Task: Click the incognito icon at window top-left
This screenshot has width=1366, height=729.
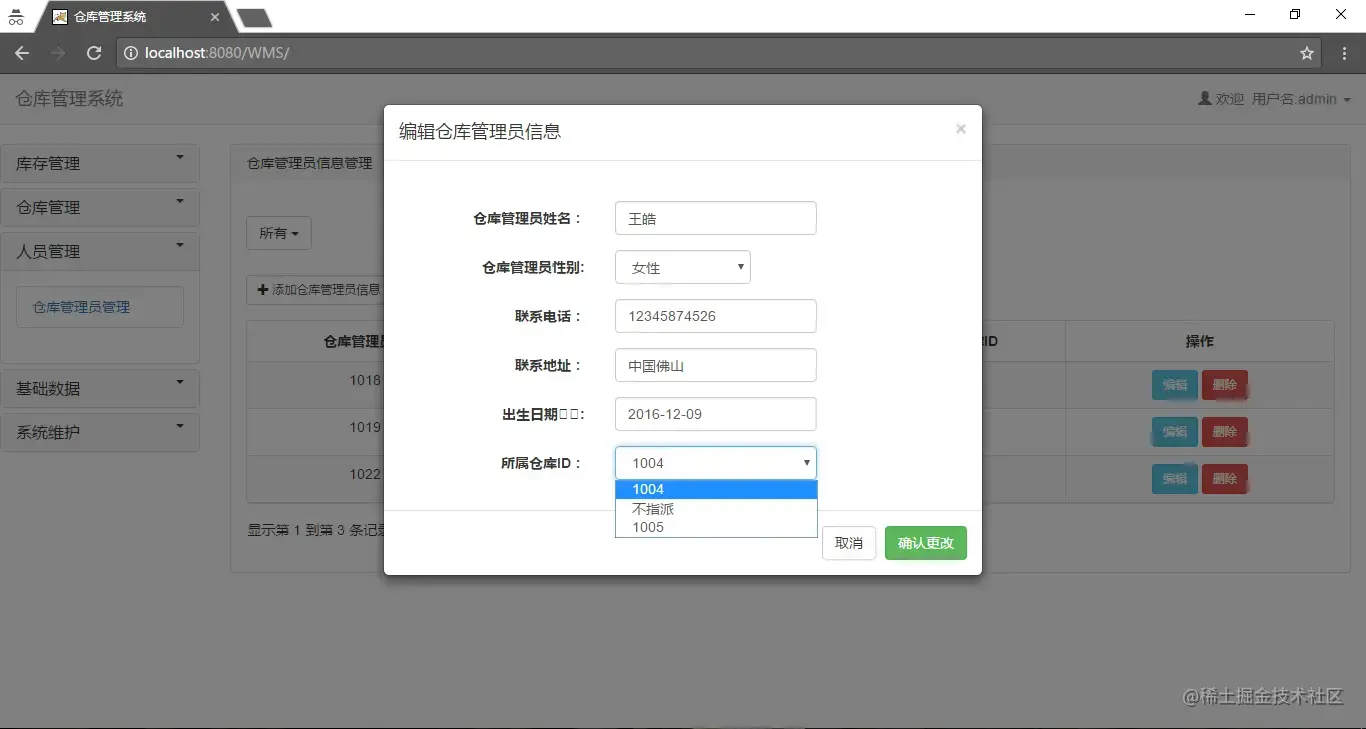Action: coord(15,17)
